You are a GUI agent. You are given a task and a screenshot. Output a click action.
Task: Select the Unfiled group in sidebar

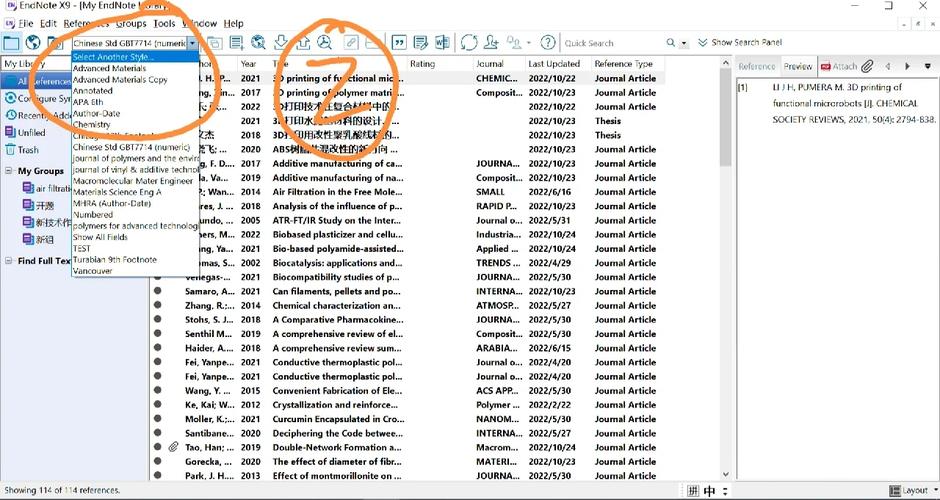[x=31, y=132]
